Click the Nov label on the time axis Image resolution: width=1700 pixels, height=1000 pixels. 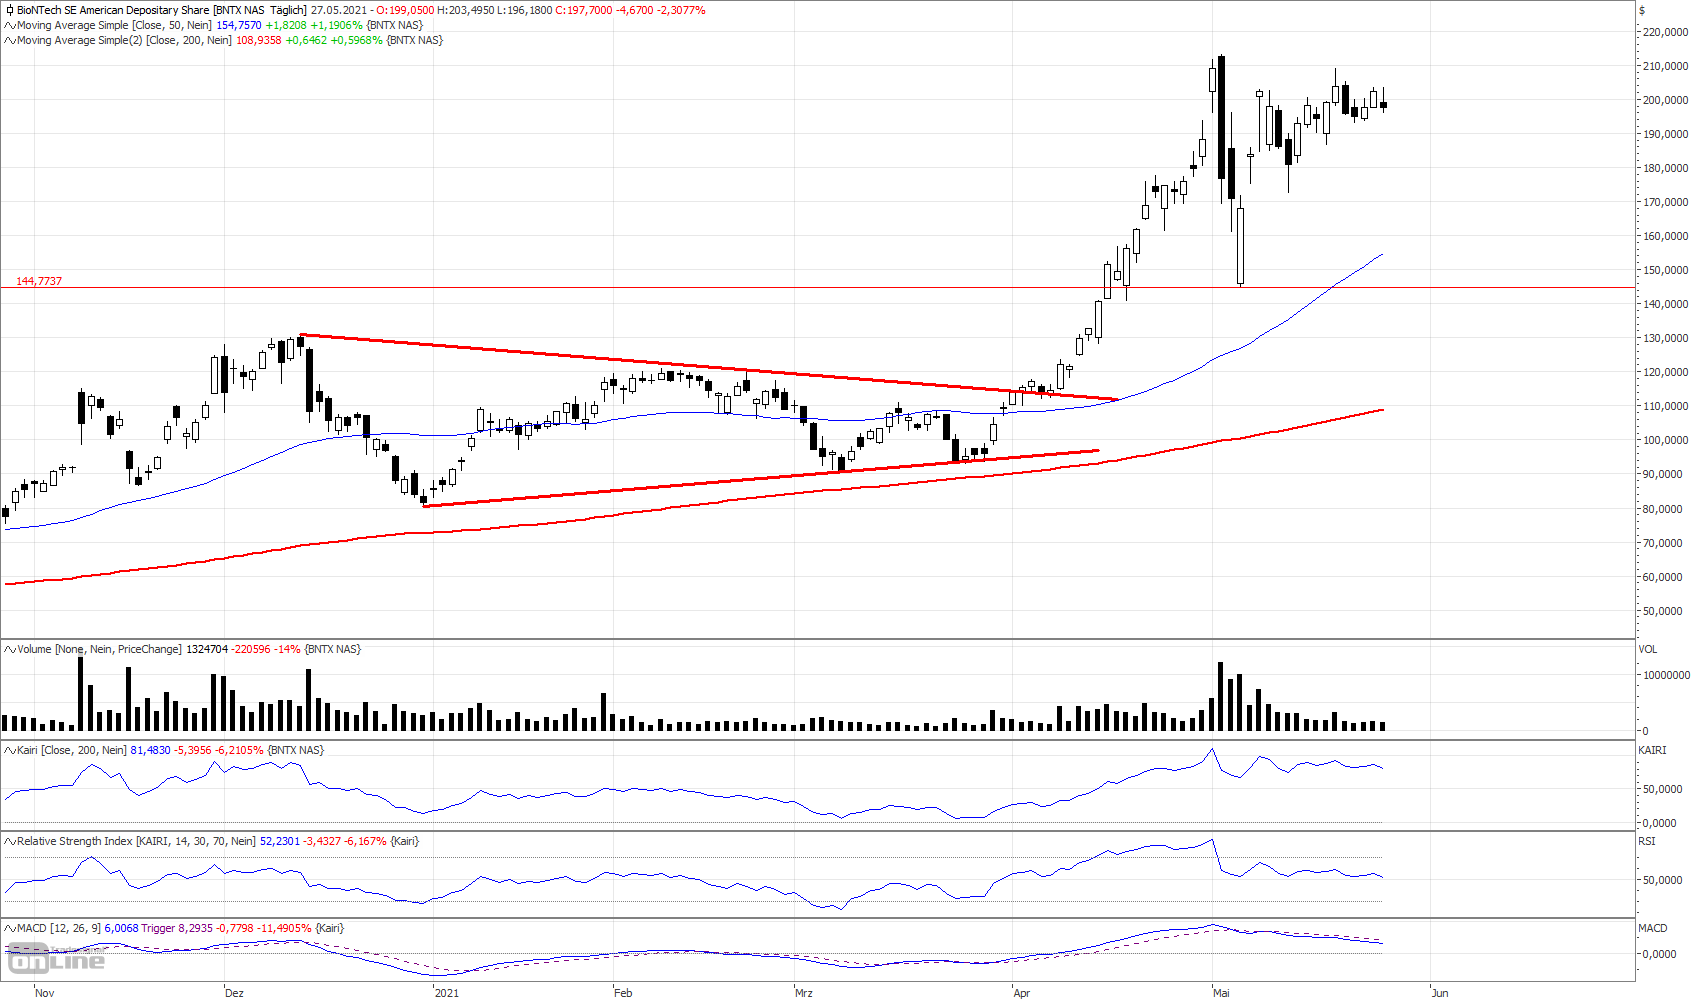click(45, 993)
